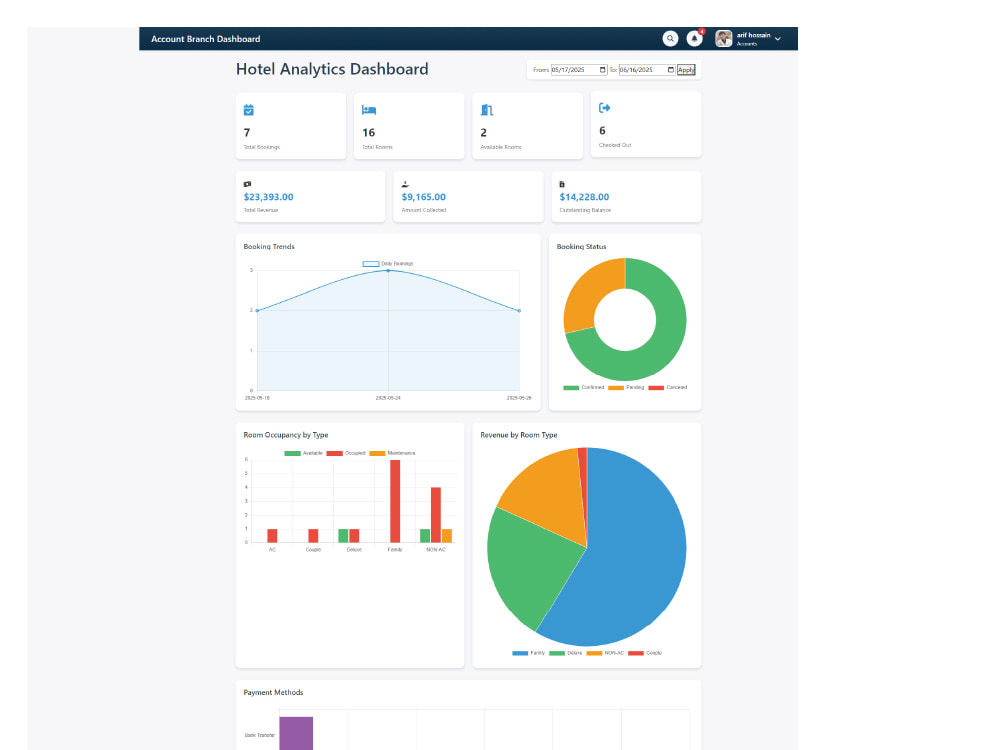Viewport: 1000px width, 750px height.
Task: Click the $14,228.00 outstanding balance value
Action: pyautogui.click(x=584, y=197)
